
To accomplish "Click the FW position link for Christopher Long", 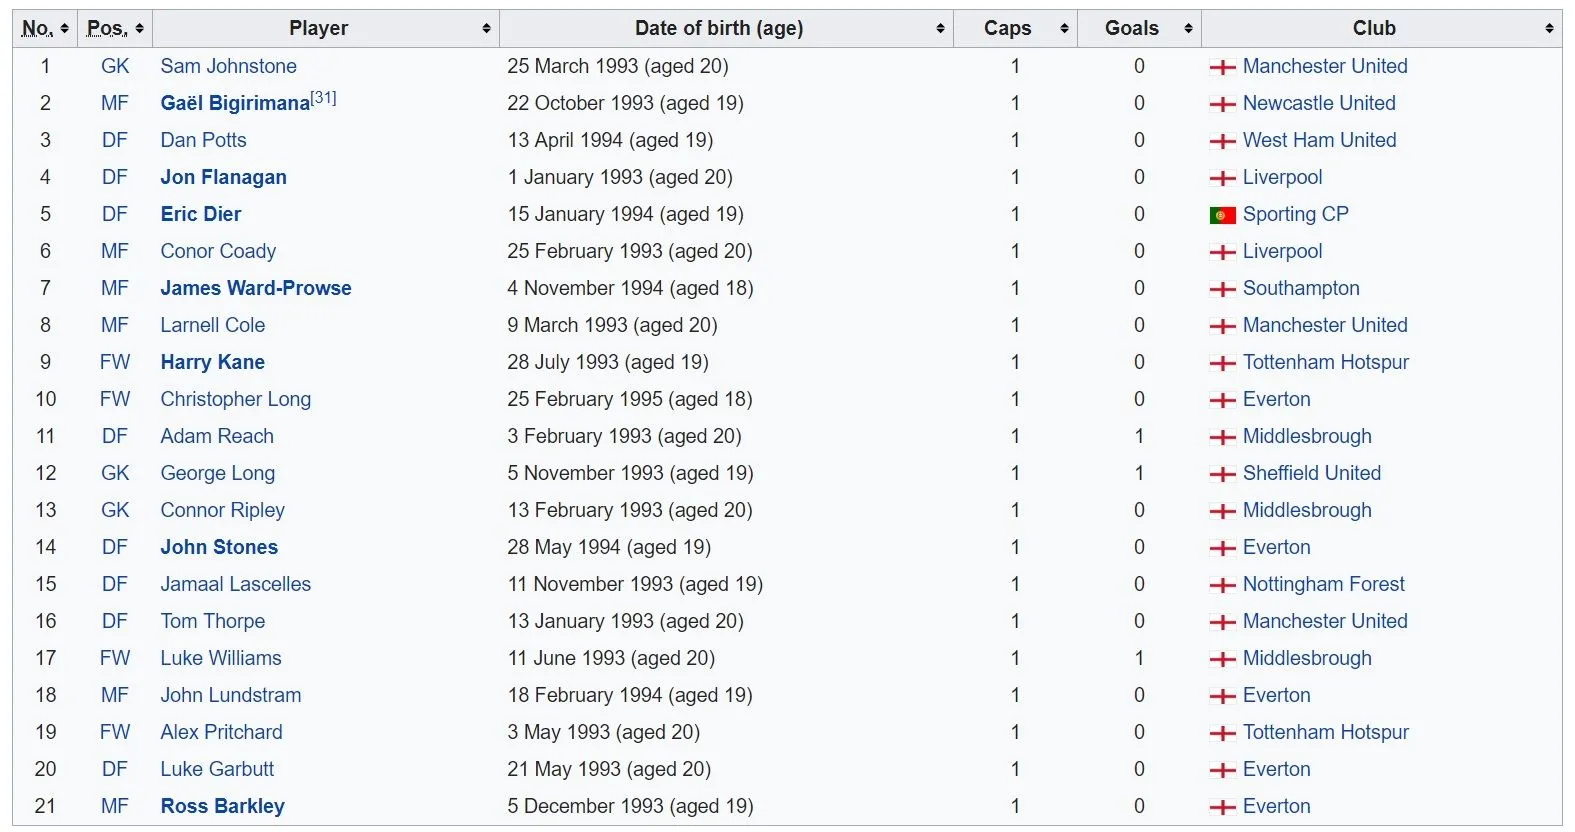I will coord(115,399).
